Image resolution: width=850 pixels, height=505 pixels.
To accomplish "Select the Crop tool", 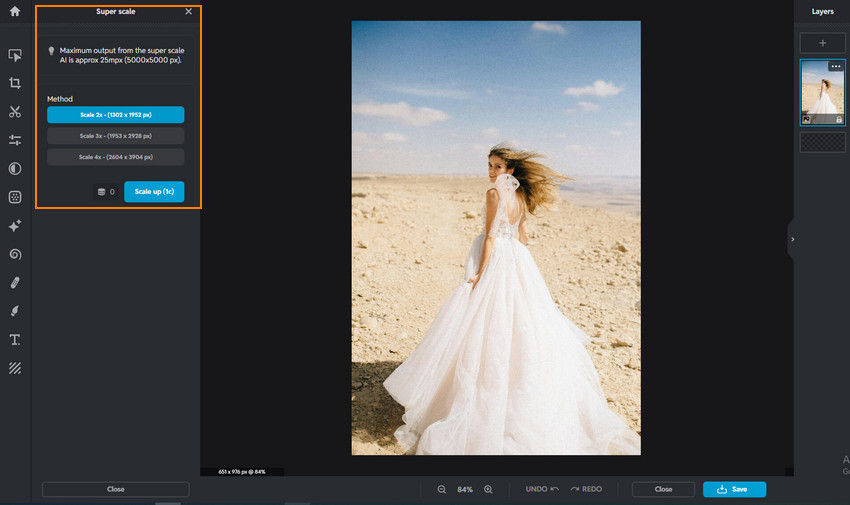I will pos(15,83).
